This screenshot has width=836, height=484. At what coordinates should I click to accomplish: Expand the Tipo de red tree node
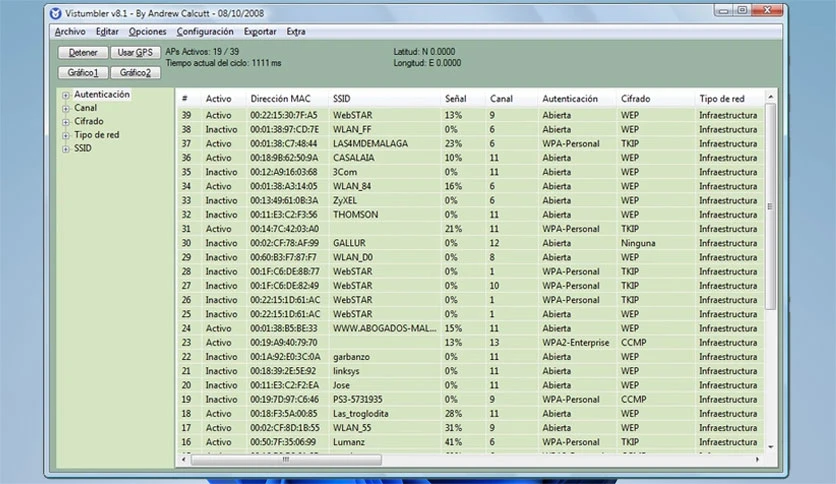click(66, 135)
